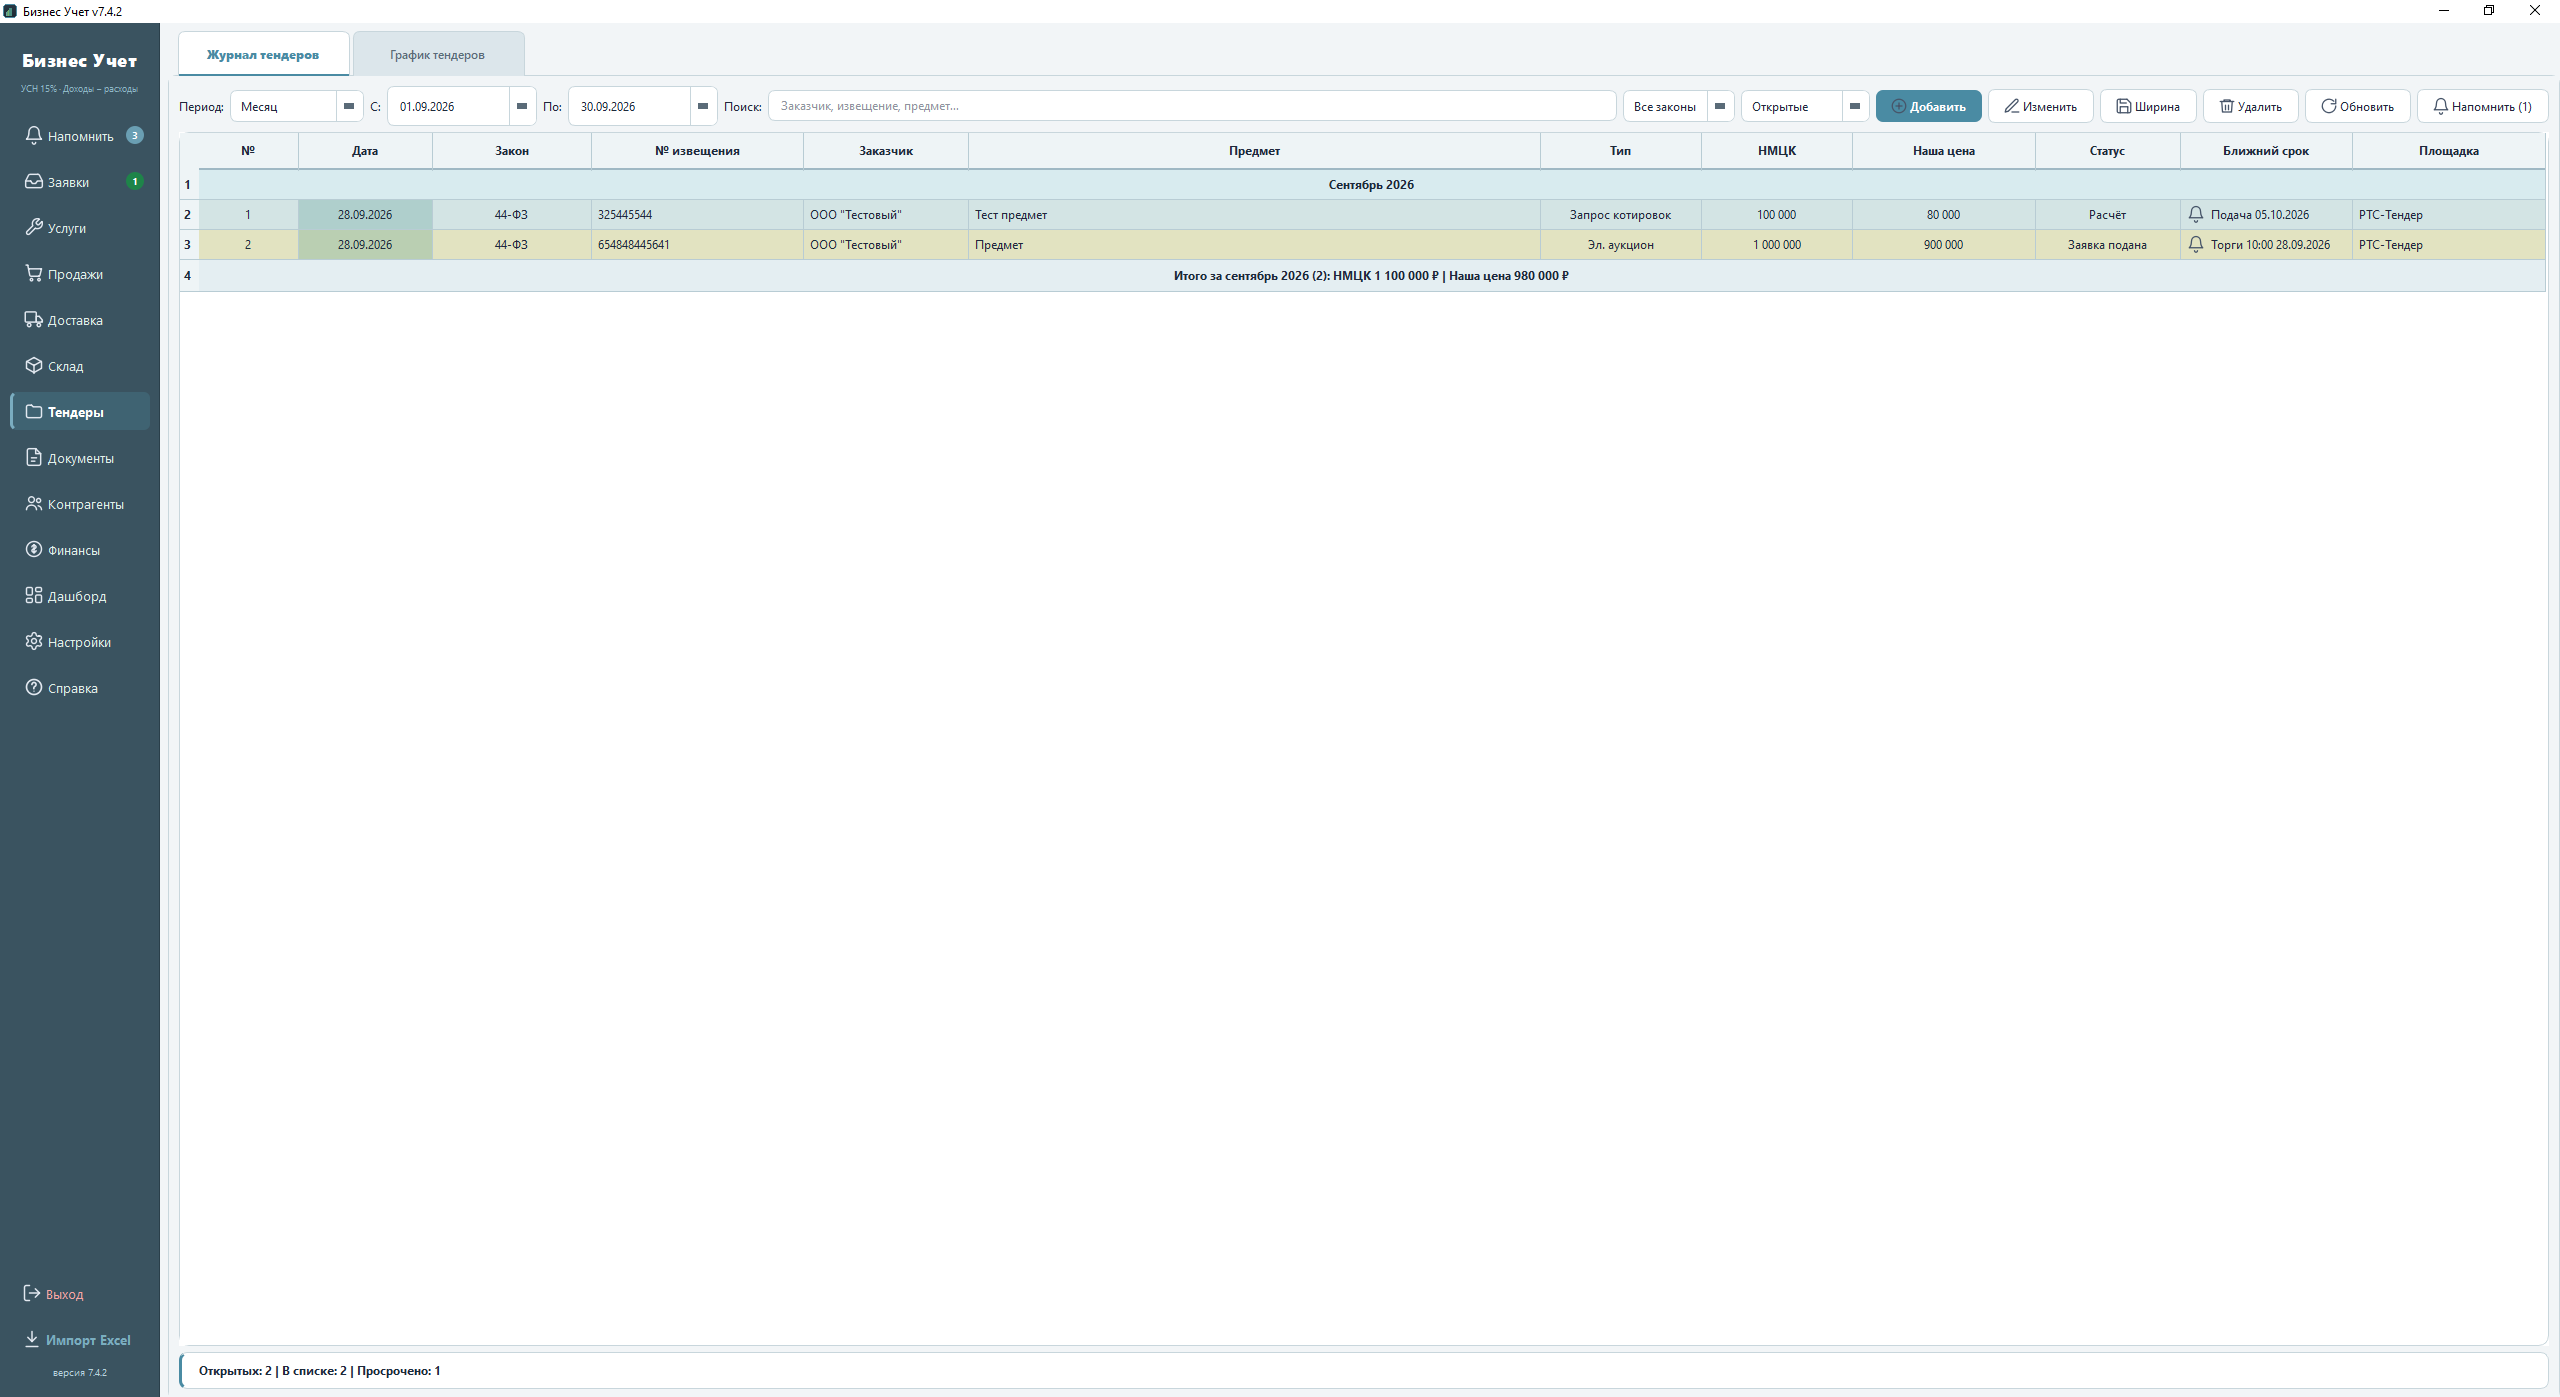
Task: Open the Дашборд section
Action: coord(80,596)
